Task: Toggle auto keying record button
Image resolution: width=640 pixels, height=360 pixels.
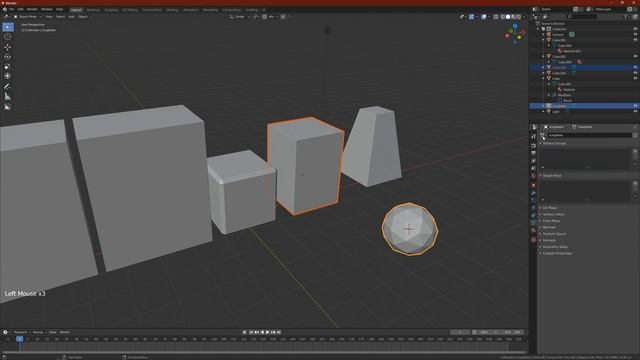Action: tap(244, 332)
